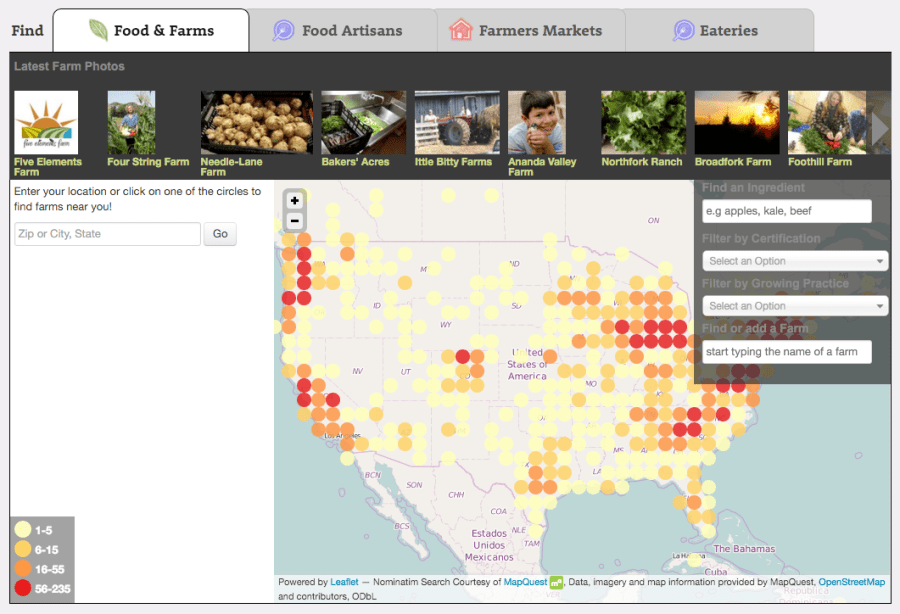Click the leaf icon on Food & Farms tab

[x=98, y=30]
